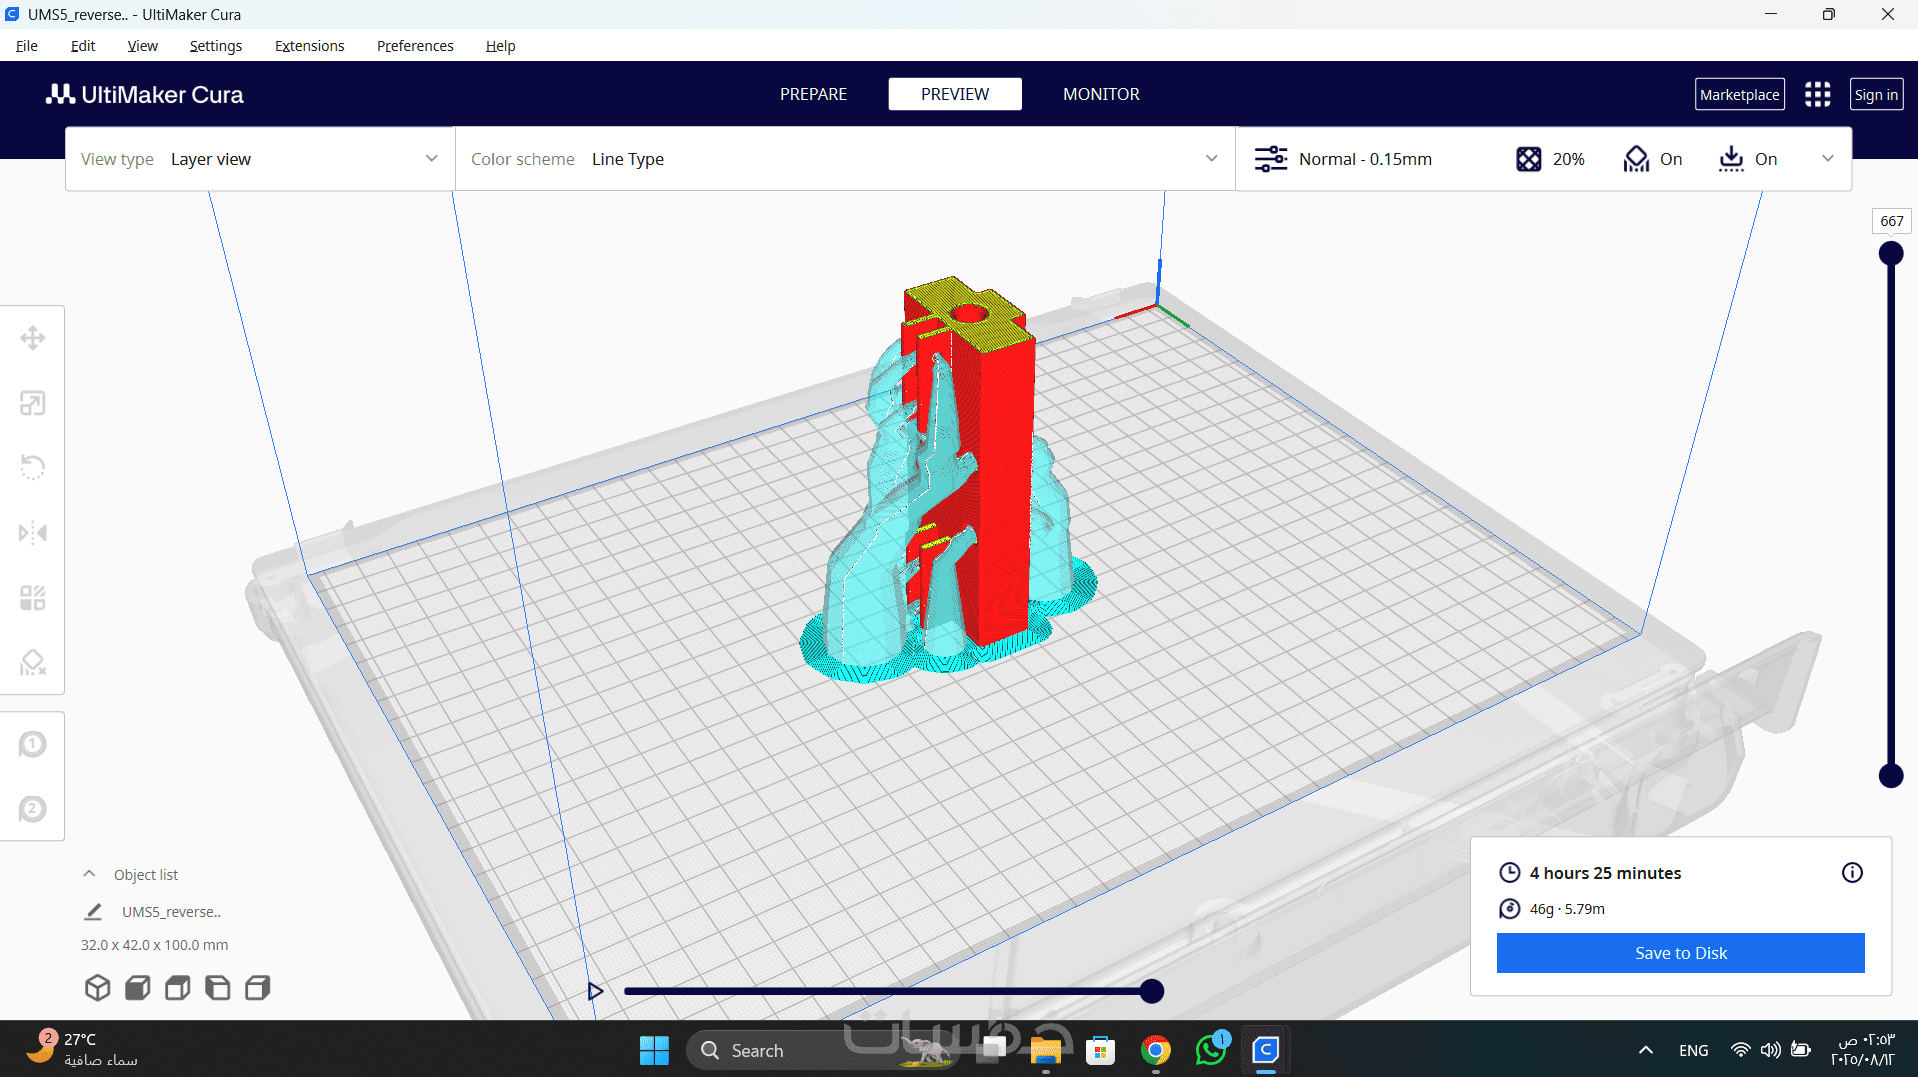Open Microsoft Store from the taskbar

click(x=1101, y=1050)
